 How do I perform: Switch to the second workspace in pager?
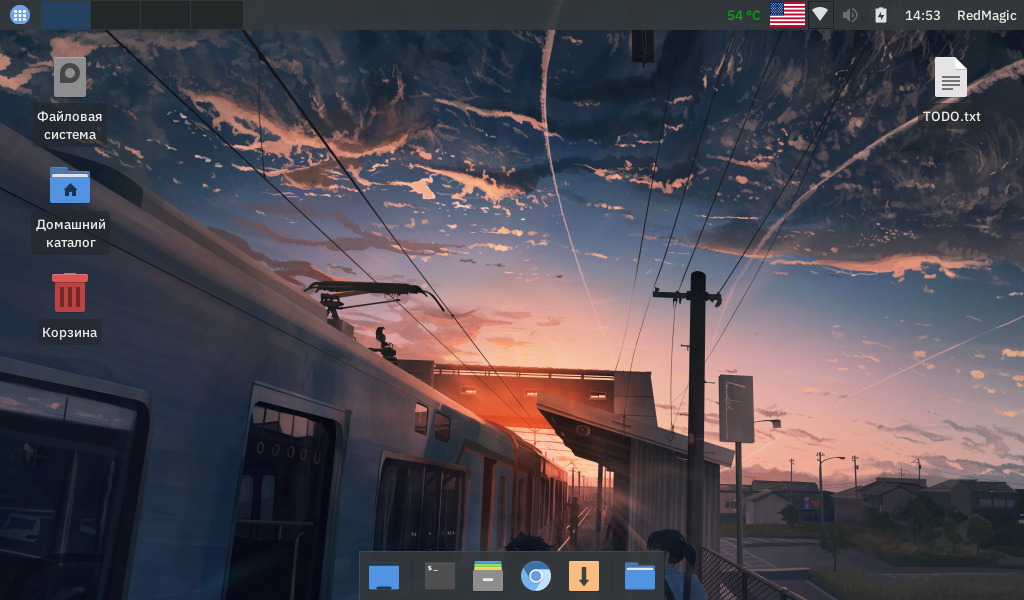pyautogui.click(x=116, y=15)
